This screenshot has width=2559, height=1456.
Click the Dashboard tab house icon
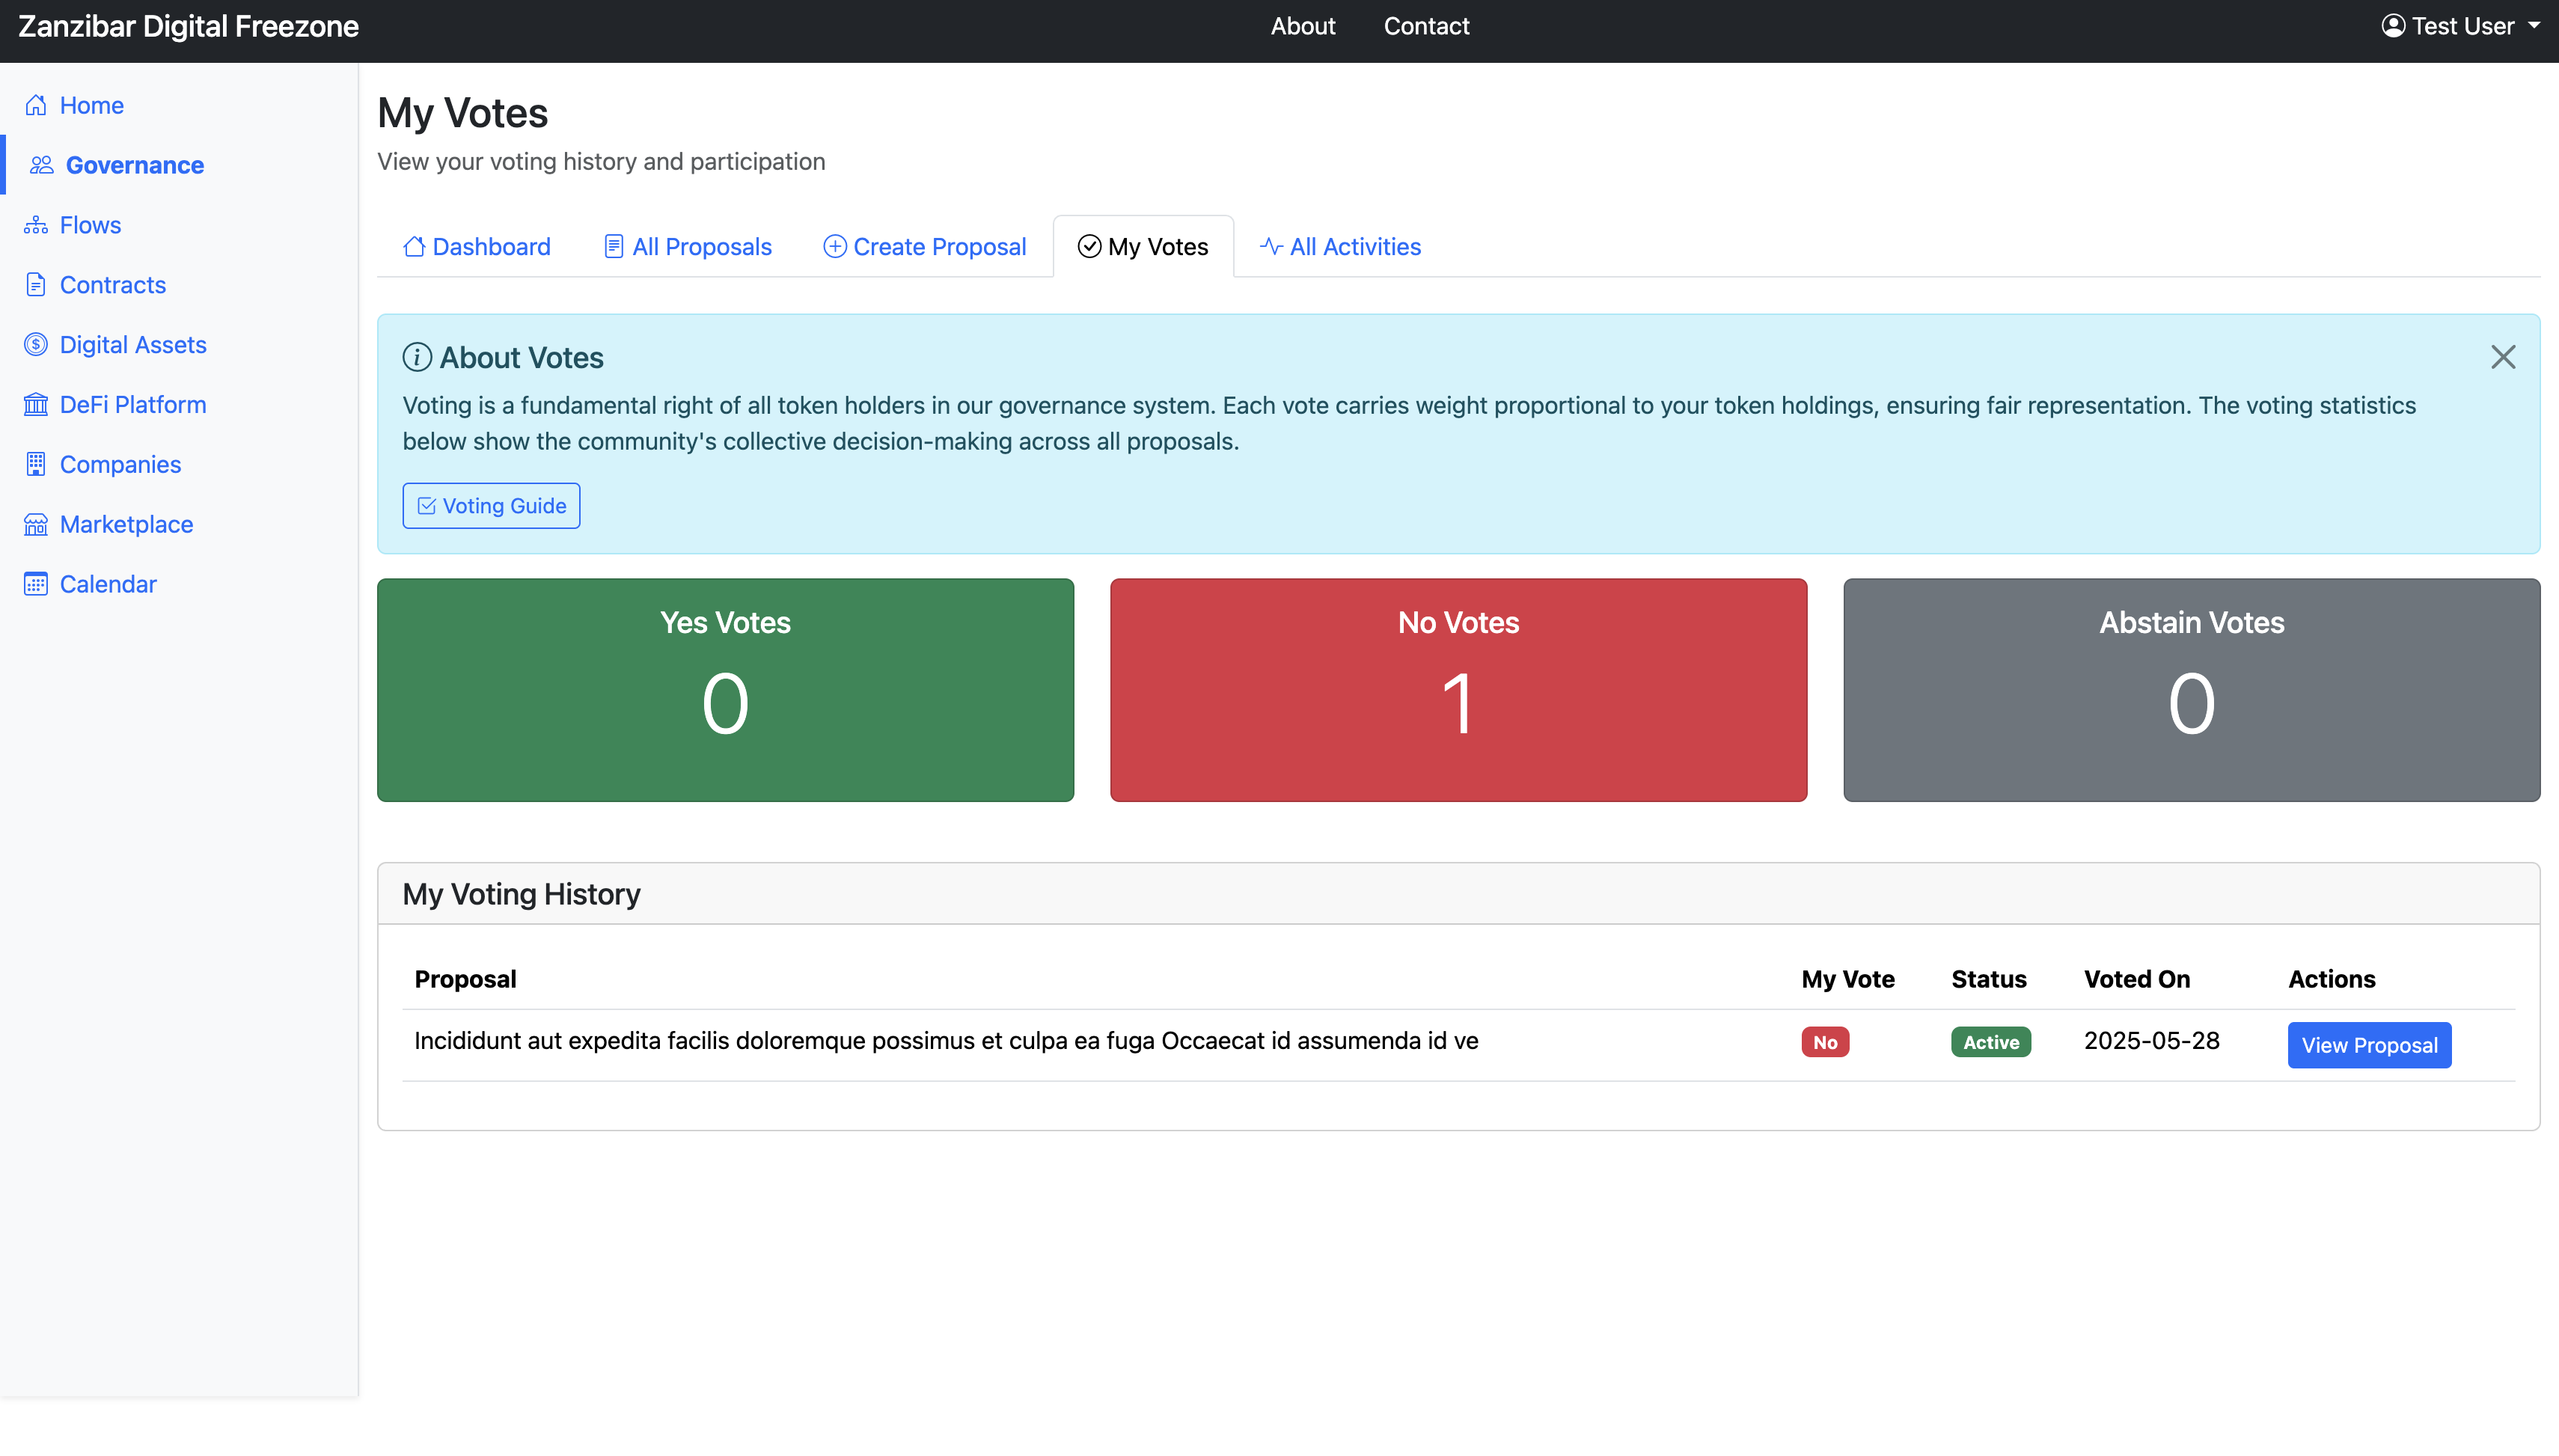coord(414,246)
